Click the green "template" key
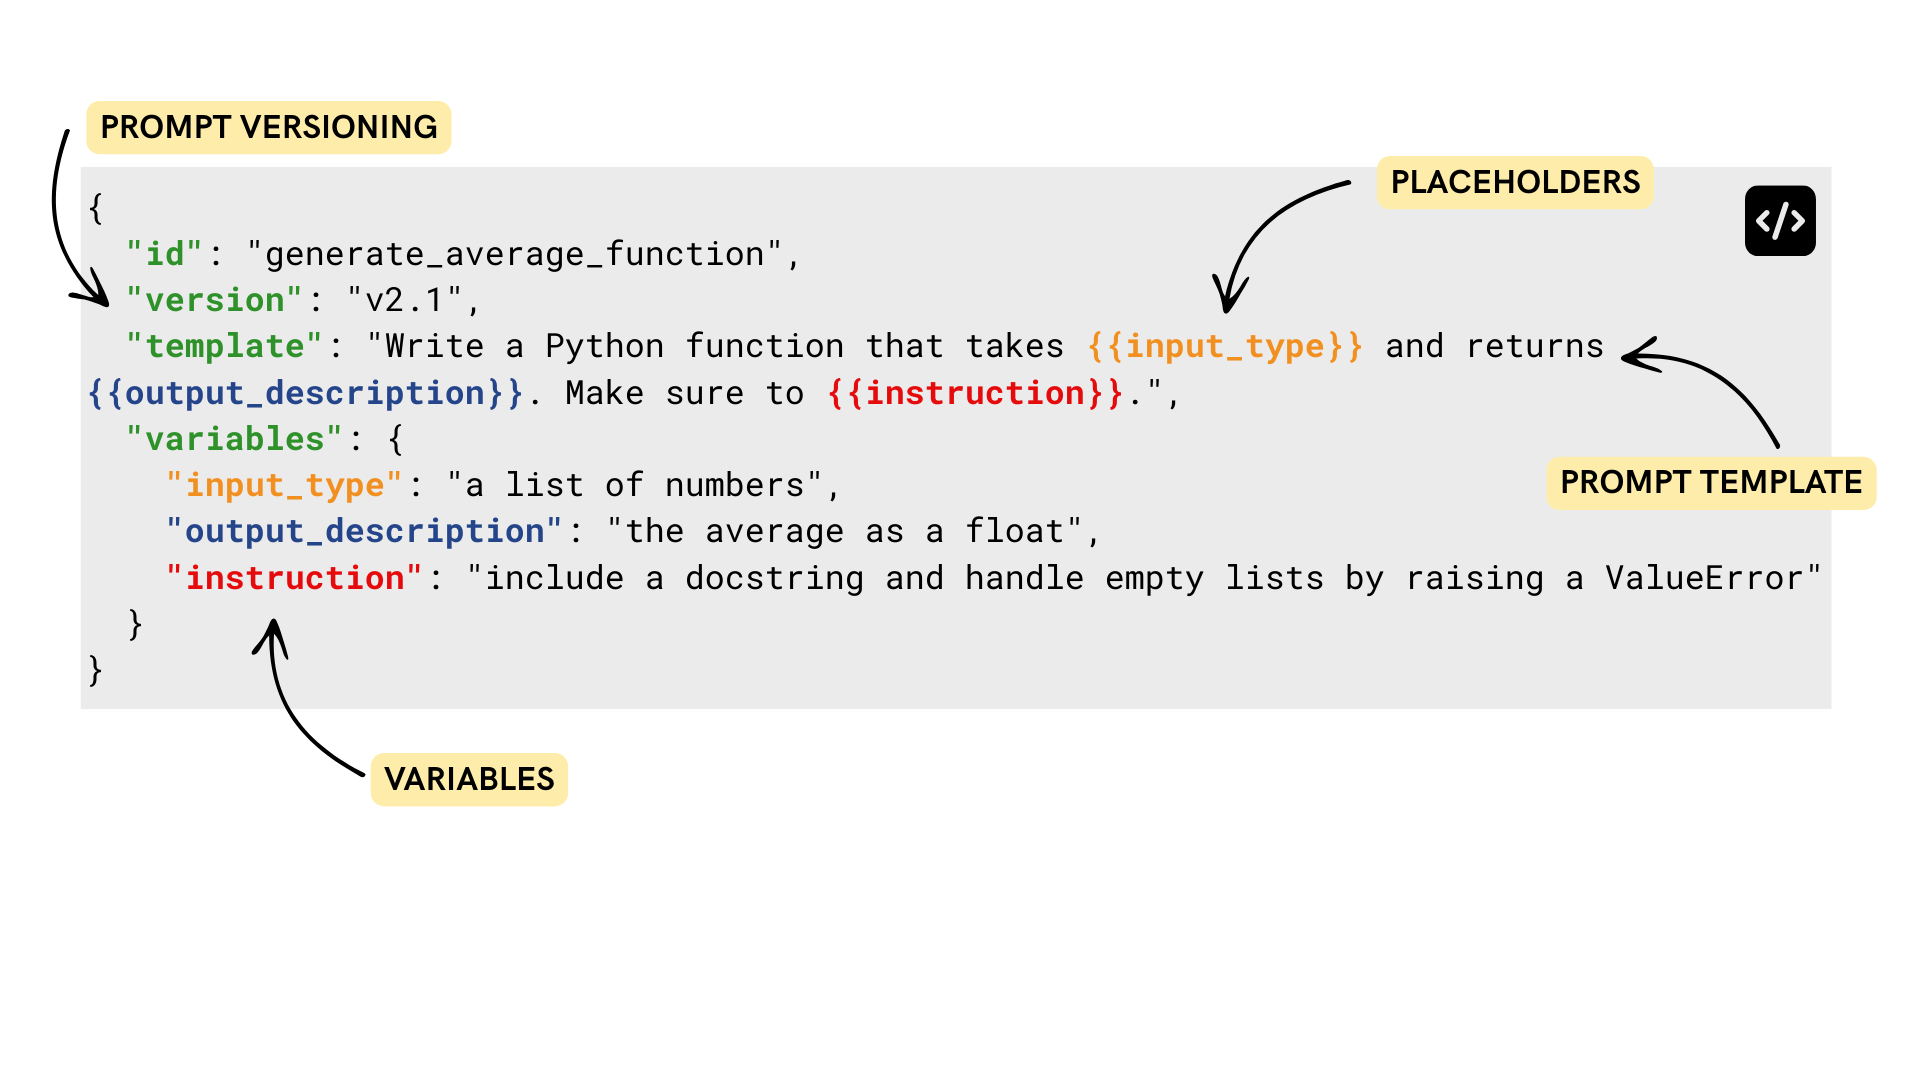Screen dimensions: 1920x1080 click(x=224, y=347)
